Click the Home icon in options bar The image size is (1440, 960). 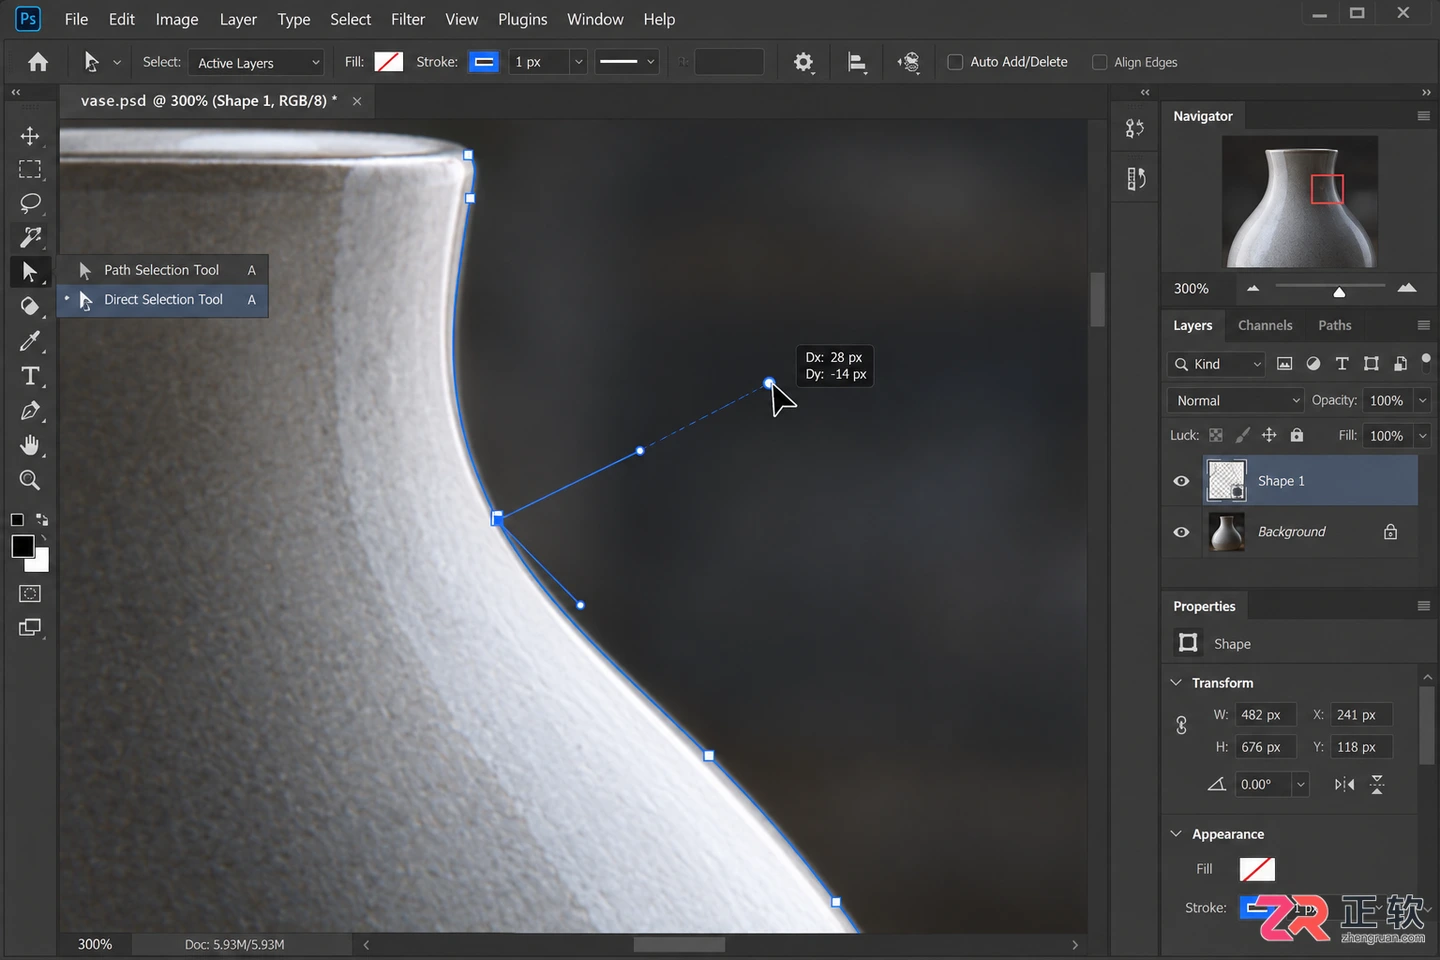click(x=38, y=62)
